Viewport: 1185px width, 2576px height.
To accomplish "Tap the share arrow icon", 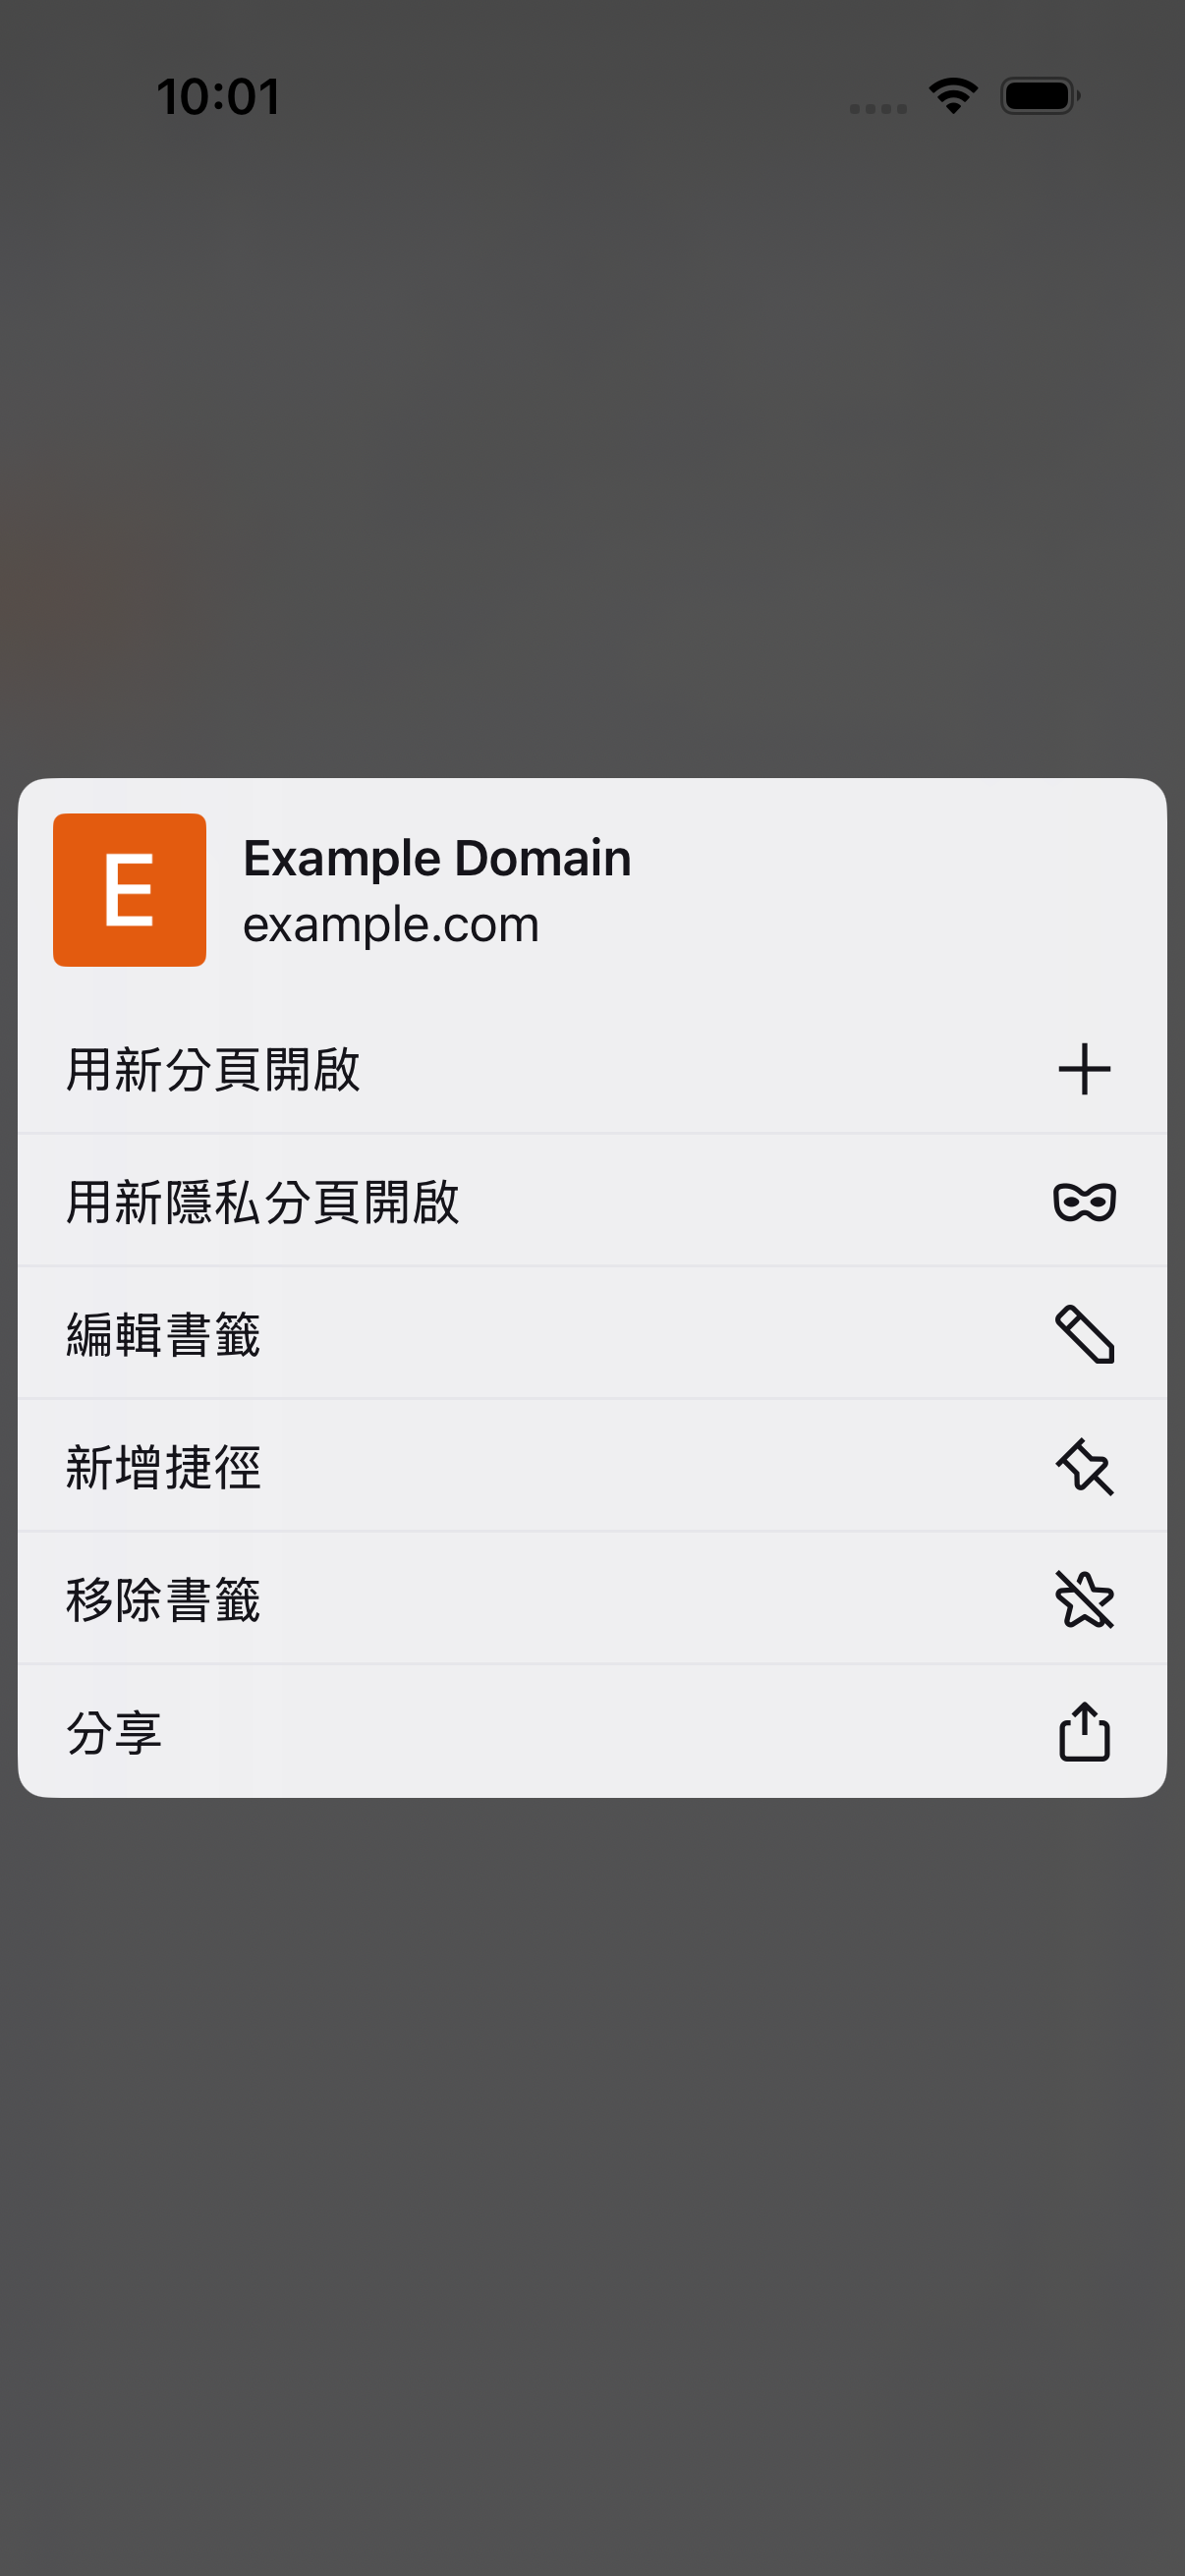I will [x=1084, y=1730].
